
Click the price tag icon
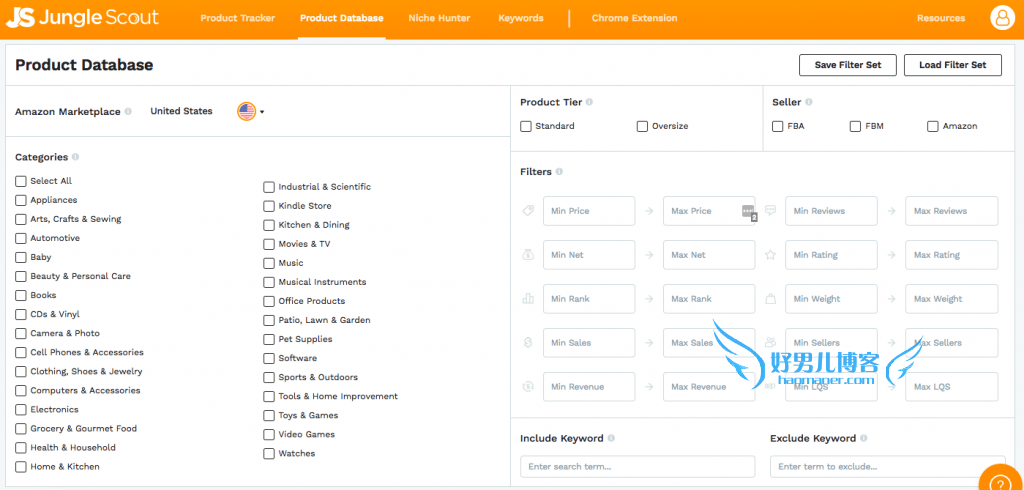528,210
